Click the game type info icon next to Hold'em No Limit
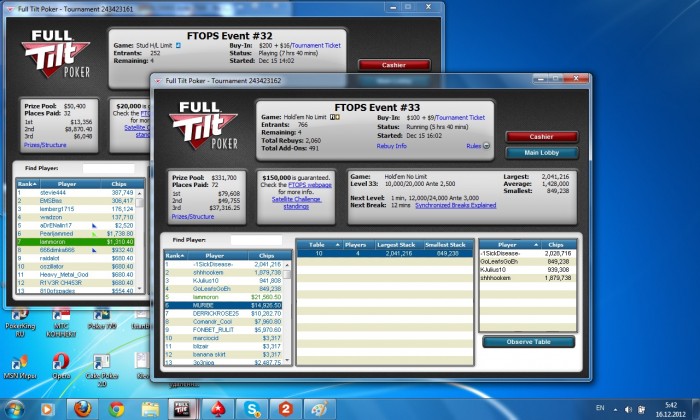 click(335, 117)
